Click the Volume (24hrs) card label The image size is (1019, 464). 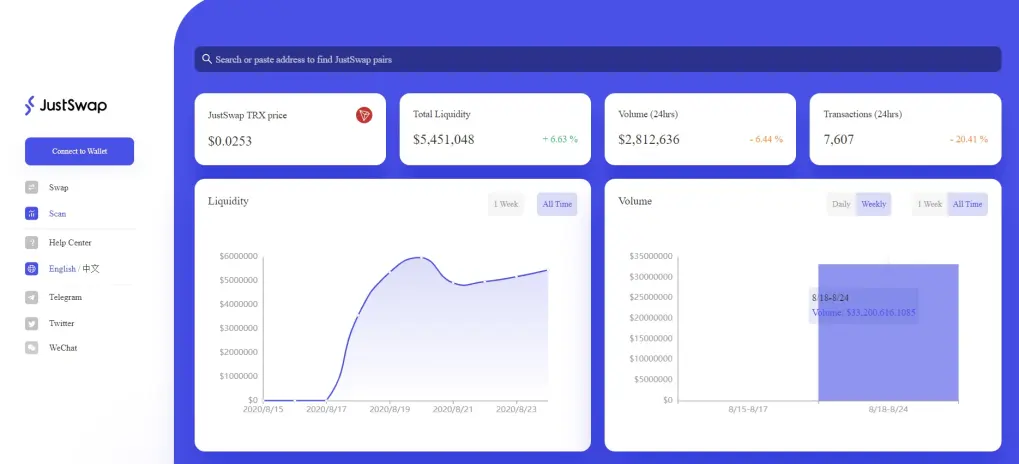click(648, 114)
